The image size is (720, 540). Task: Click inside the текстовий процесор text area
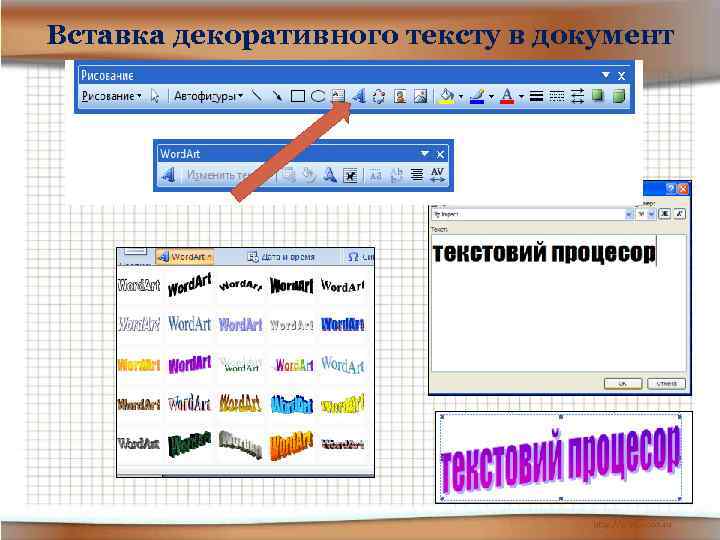pos(559,303)
